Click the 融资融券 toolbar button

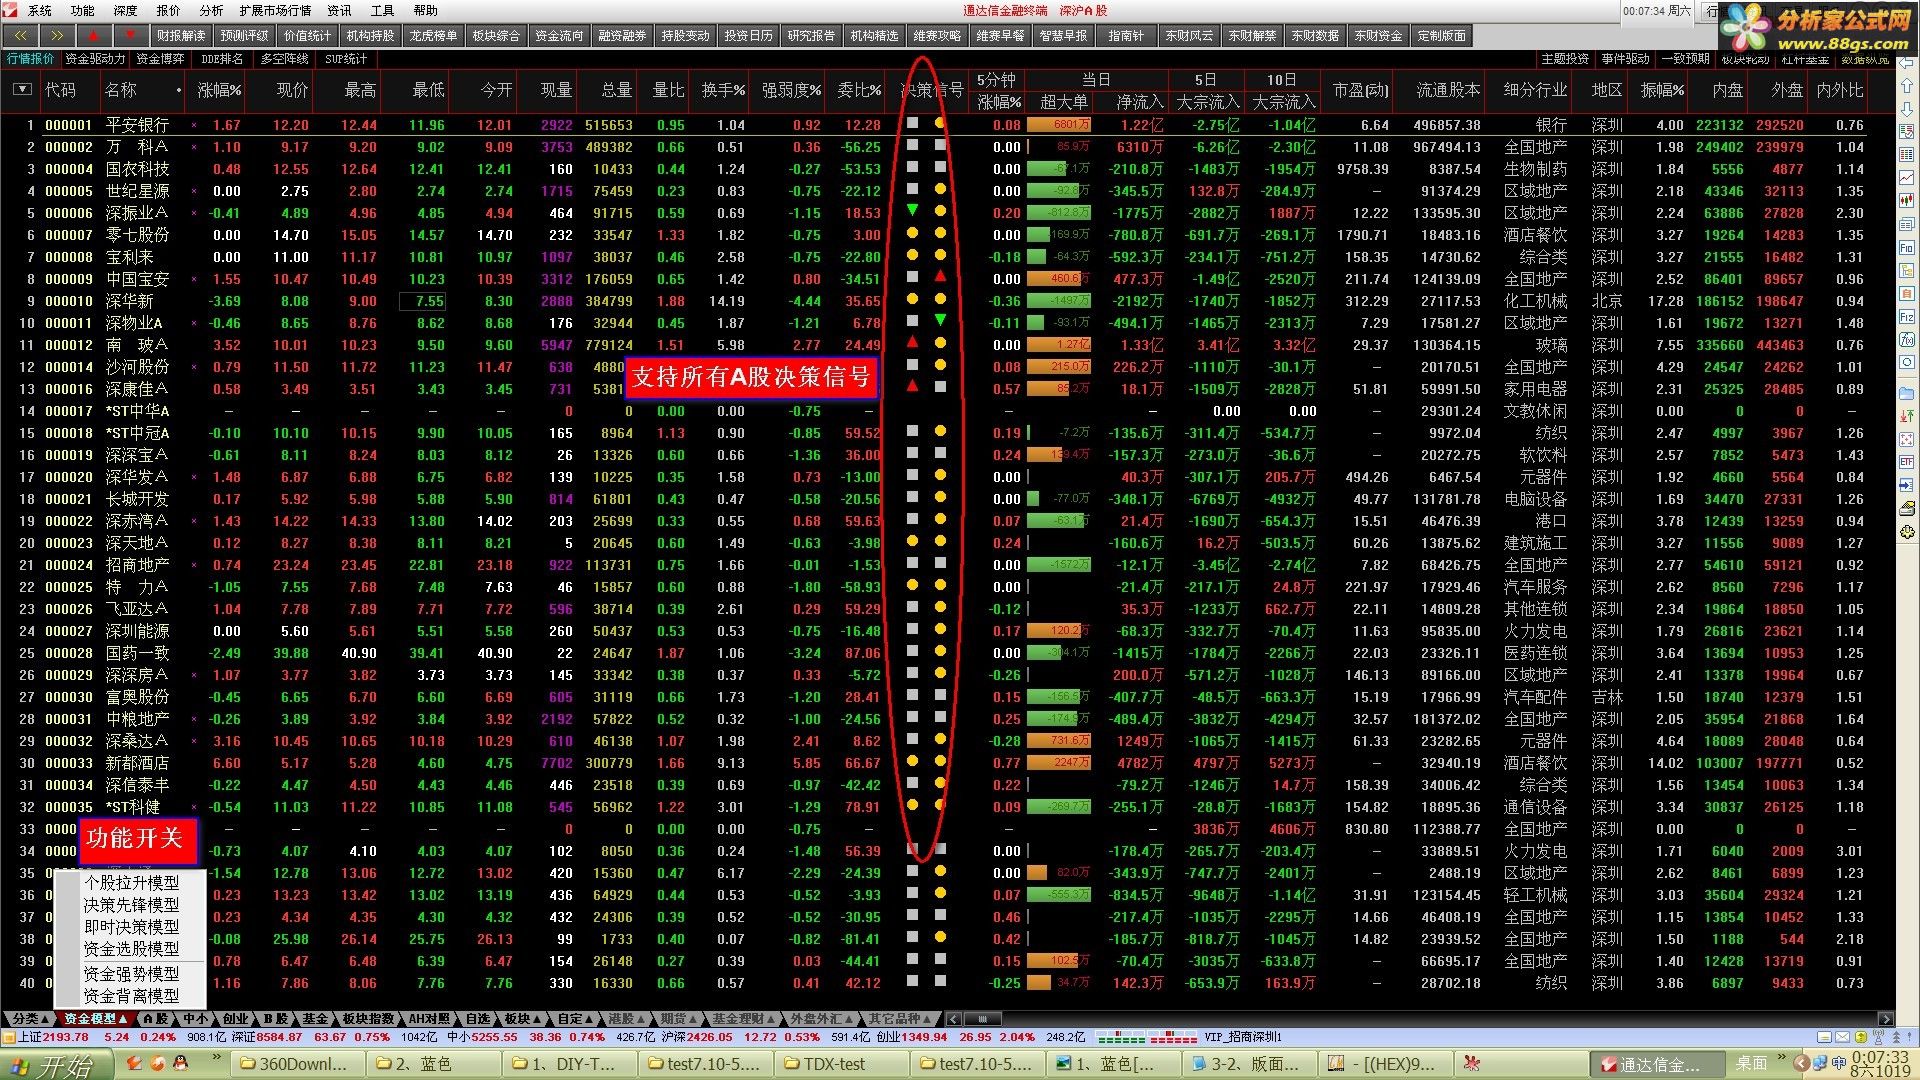pyautogui.click(x=622, y=35)
